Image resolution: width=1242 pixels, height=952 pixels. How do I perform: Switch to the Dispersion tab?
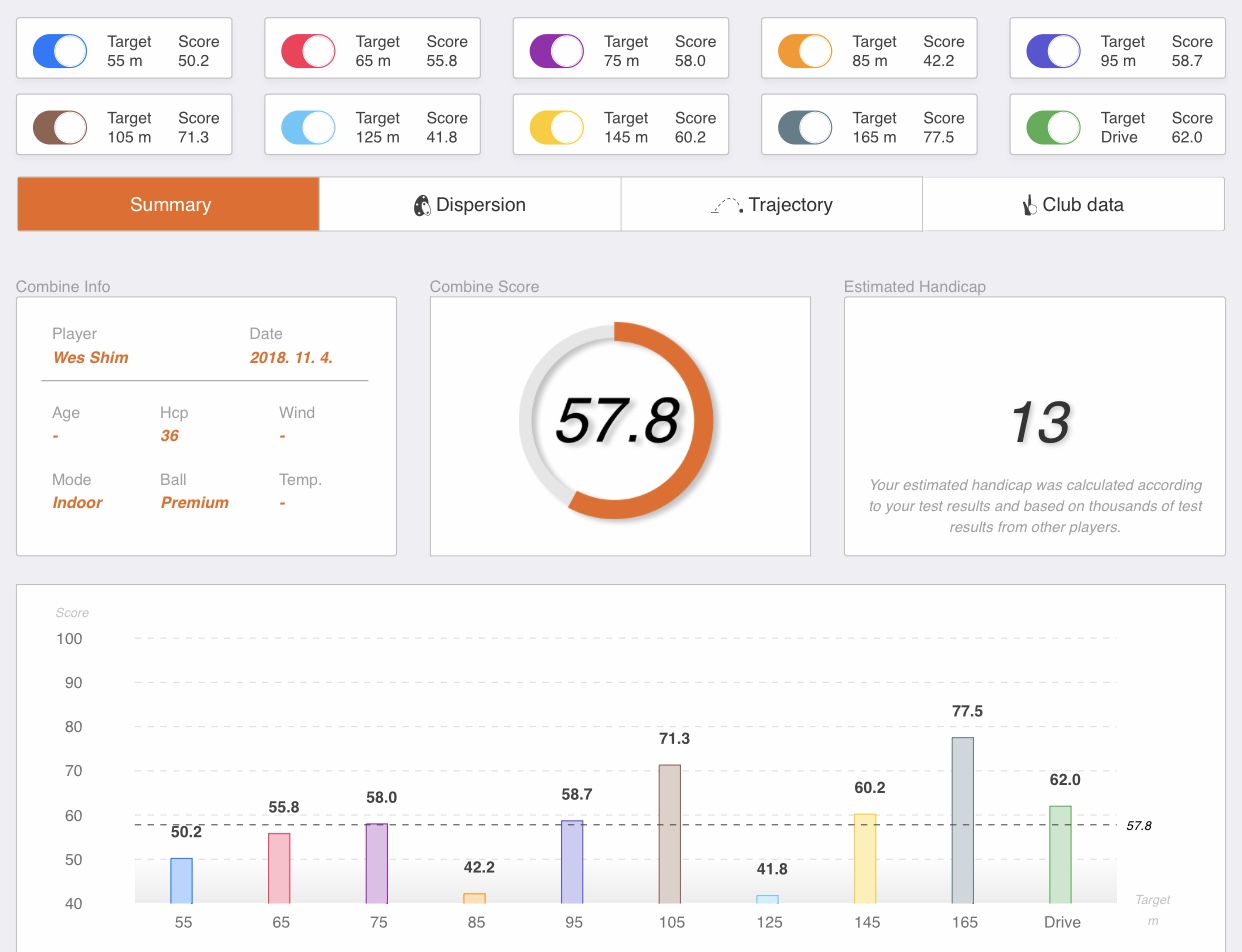point(470,205)
